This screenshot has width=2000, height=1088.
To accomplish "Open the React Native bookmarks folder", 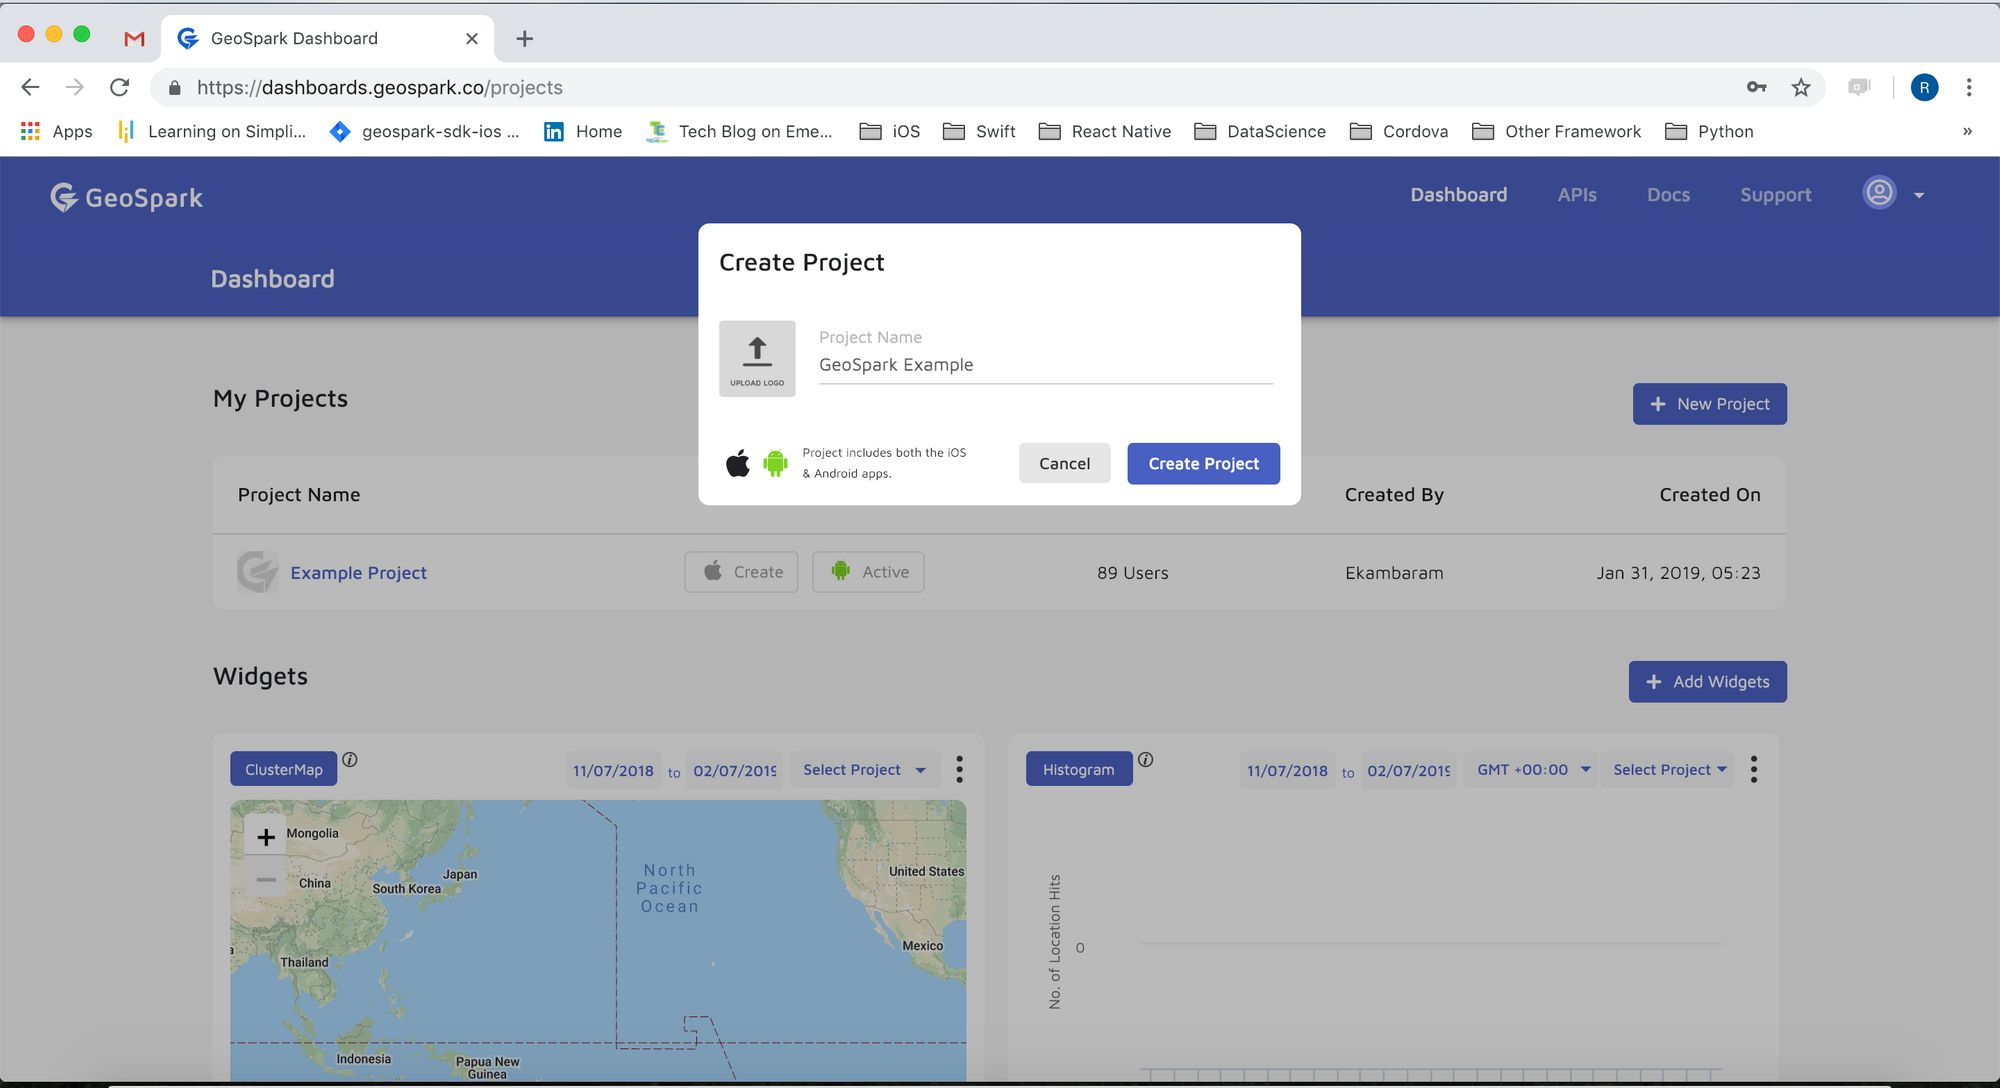I will [1105, 131].
